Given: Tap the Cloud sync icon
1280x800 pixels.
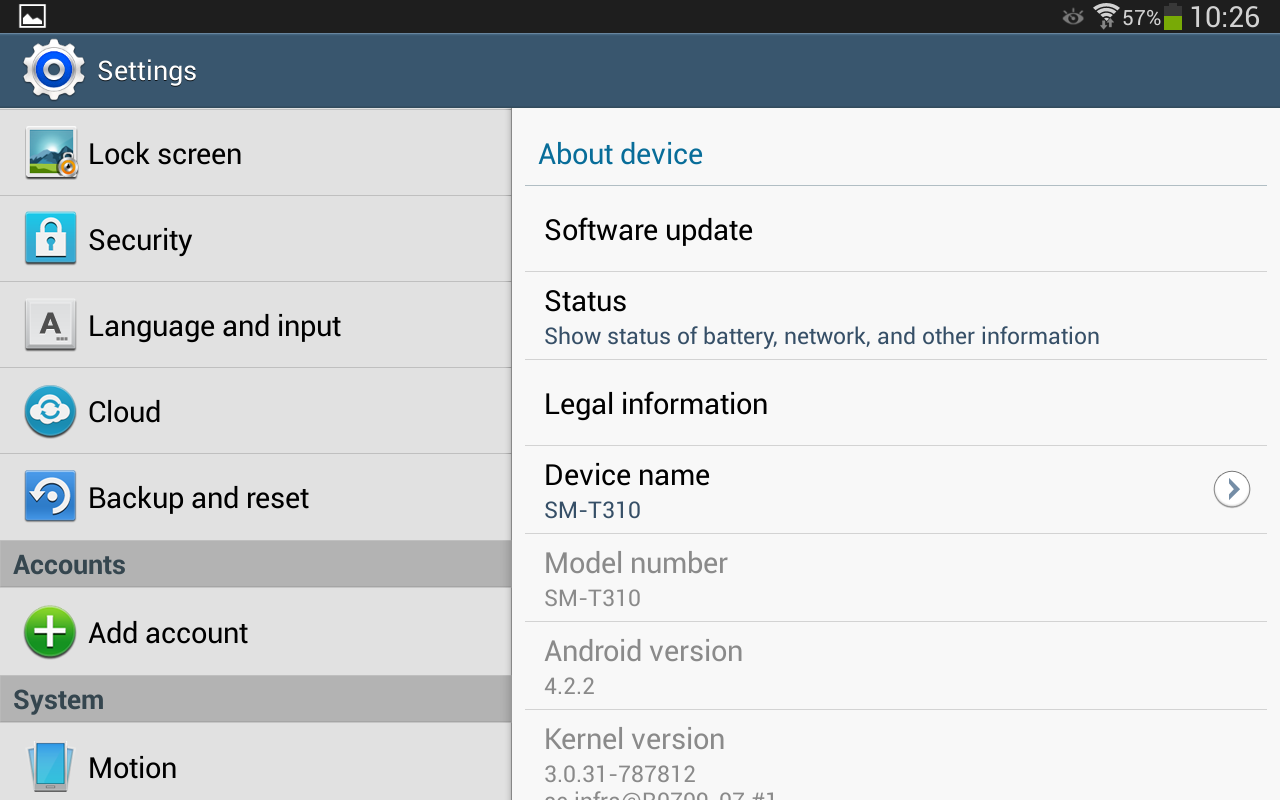Looking at the screenshot, I should coord(51,411).
